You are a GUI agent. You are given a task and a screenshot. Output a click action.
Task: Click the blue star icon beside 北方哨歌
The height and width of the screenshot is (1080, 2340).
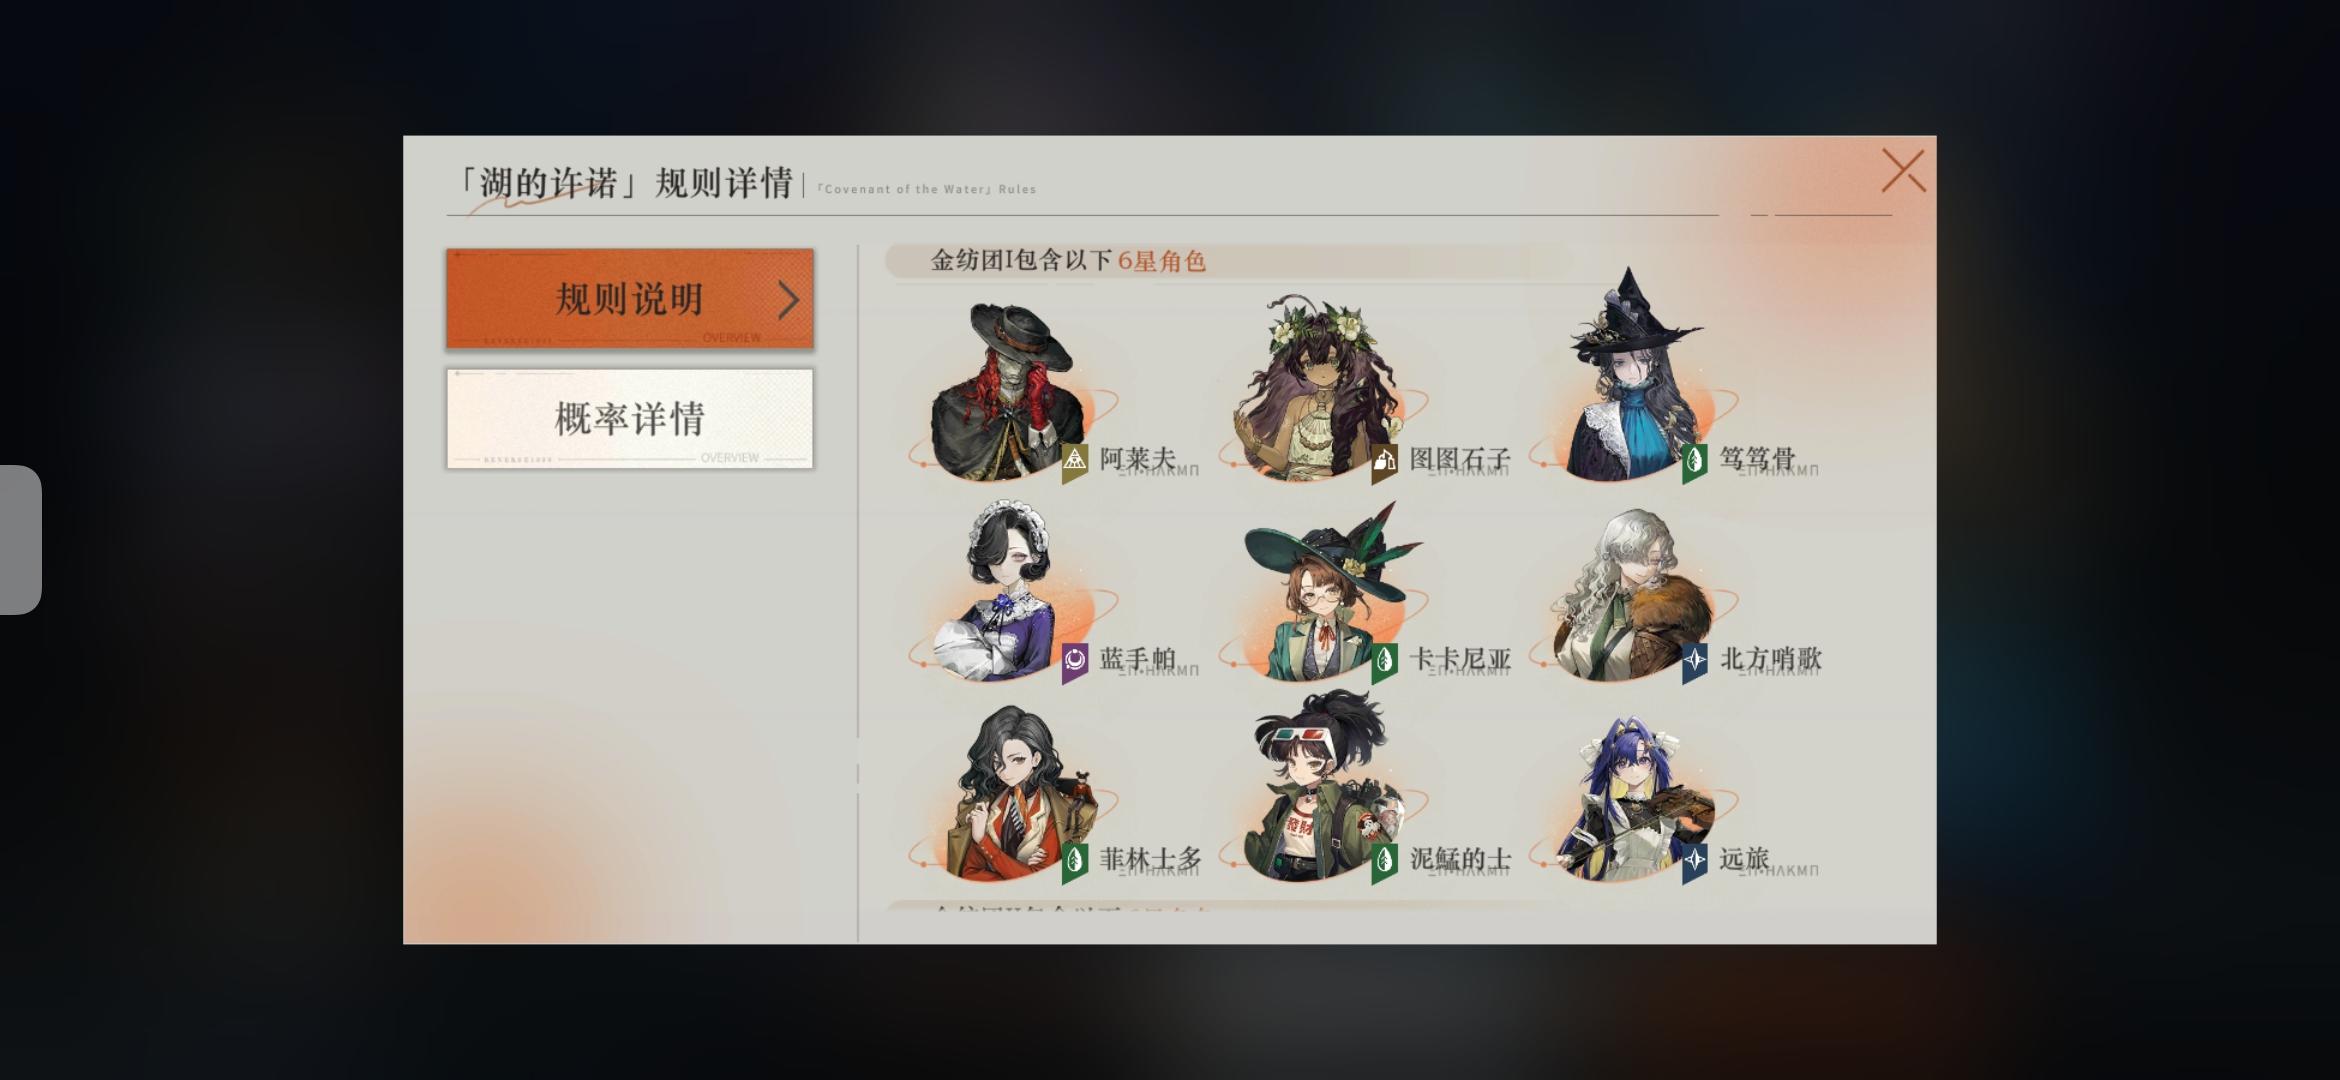click(x=1694, y=661)
